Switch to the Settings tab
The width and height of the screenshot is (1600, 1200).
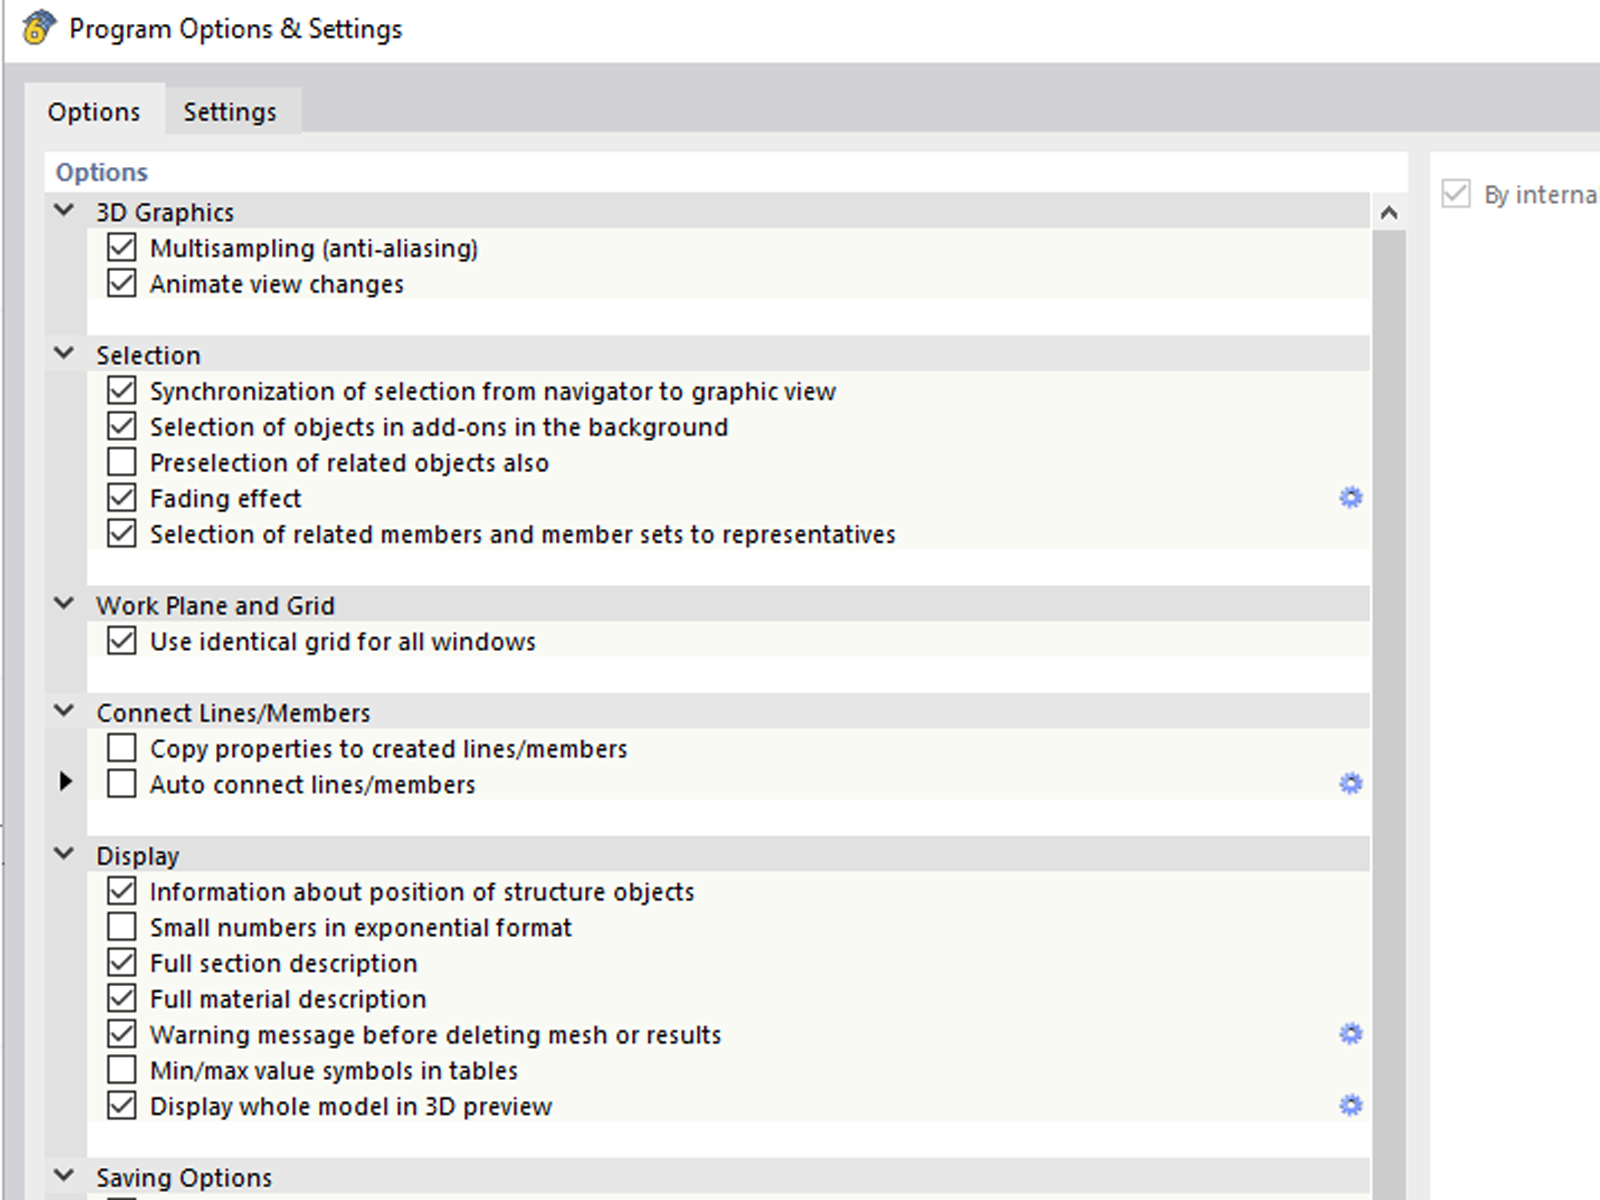coord(229,111)
